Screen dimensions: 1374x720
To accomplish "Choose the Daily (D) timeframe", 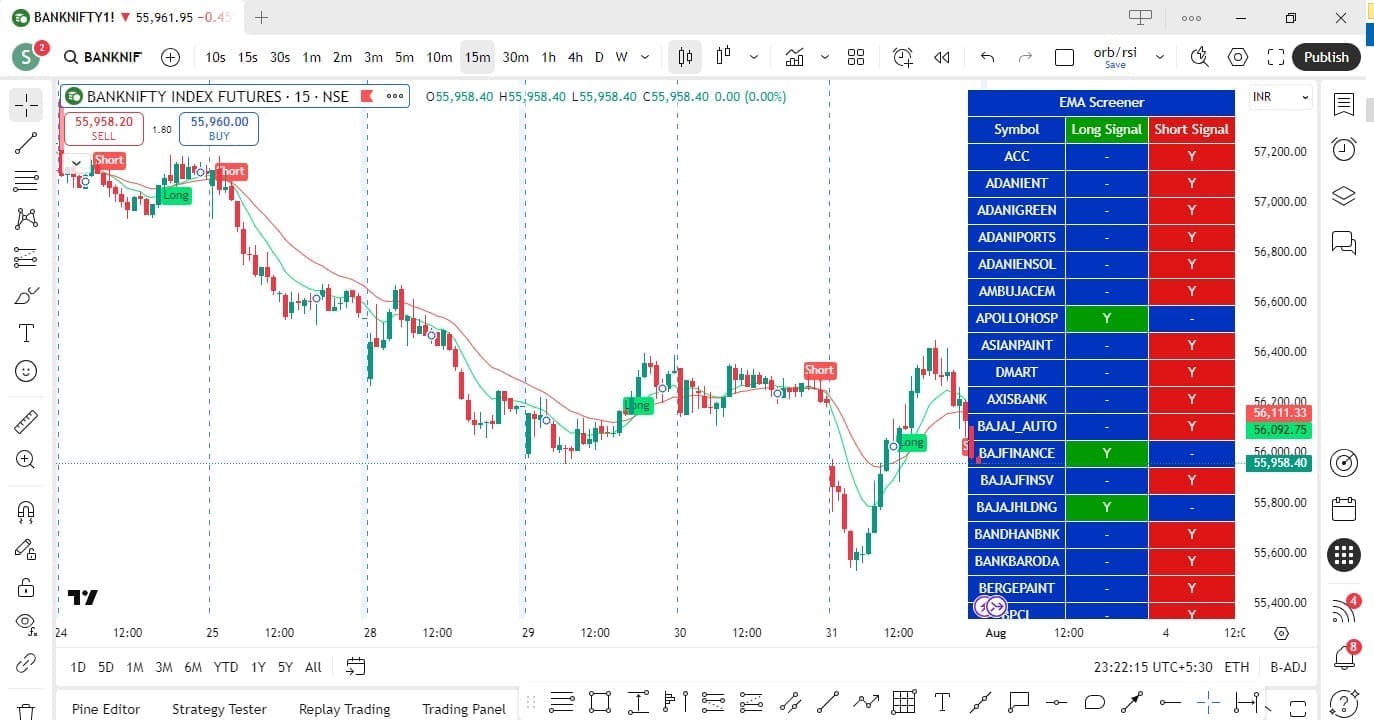I will [x=599, y=57].
